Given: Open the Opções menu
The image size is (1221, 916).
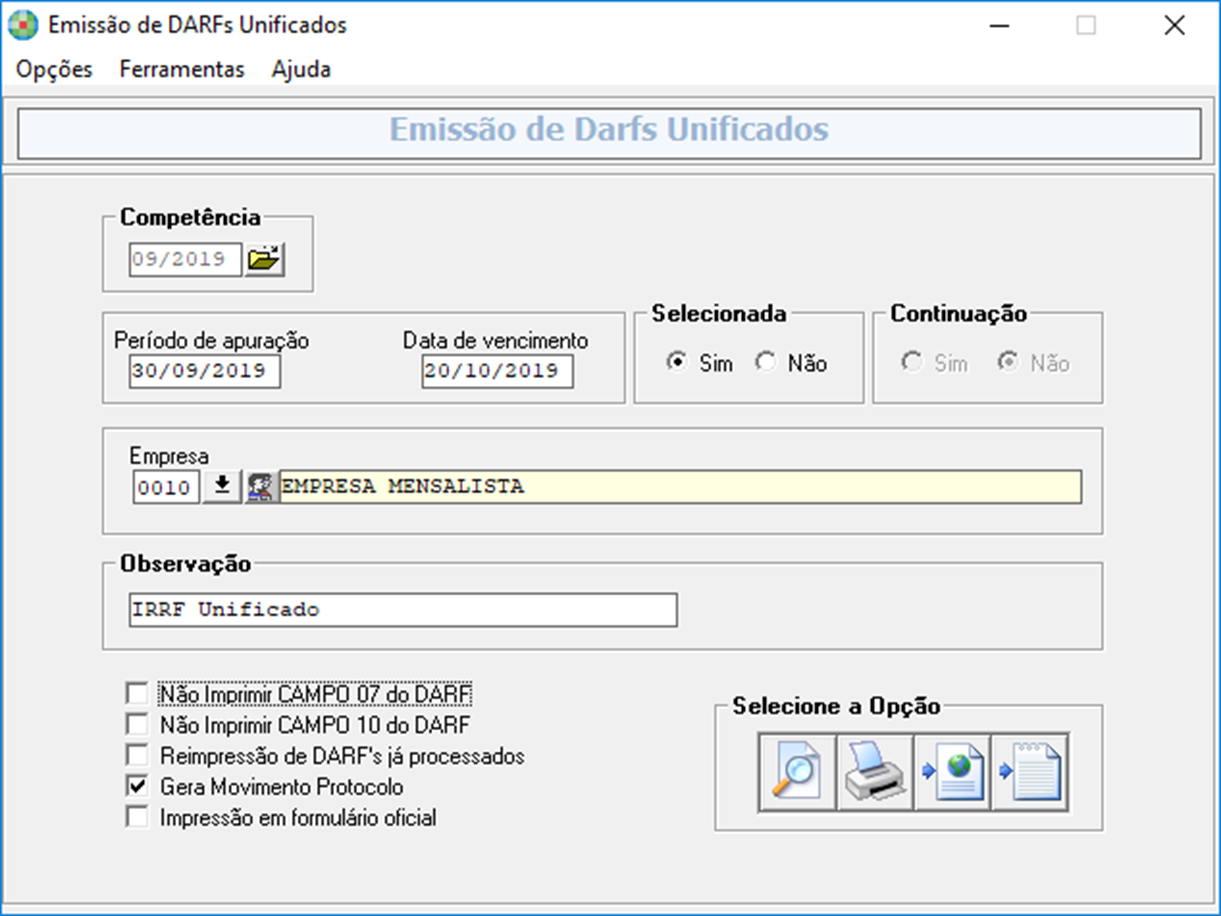Looking at the screenshot, I should click(x=55, y=70).
